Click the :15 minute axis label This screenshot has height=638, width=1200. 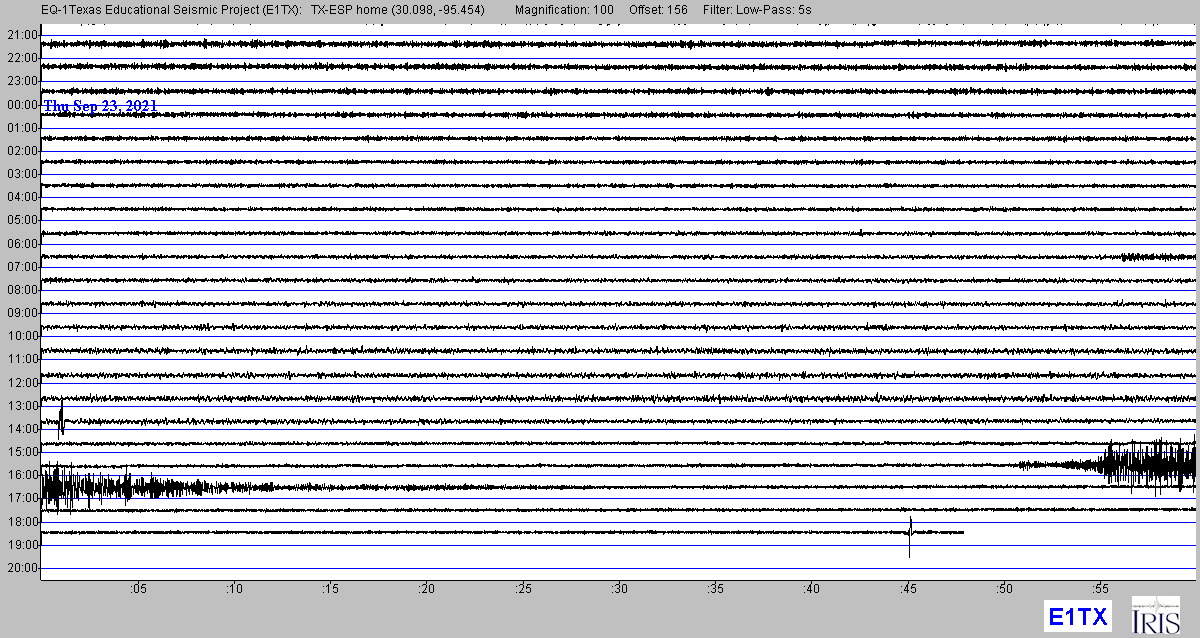click(330, 588)
